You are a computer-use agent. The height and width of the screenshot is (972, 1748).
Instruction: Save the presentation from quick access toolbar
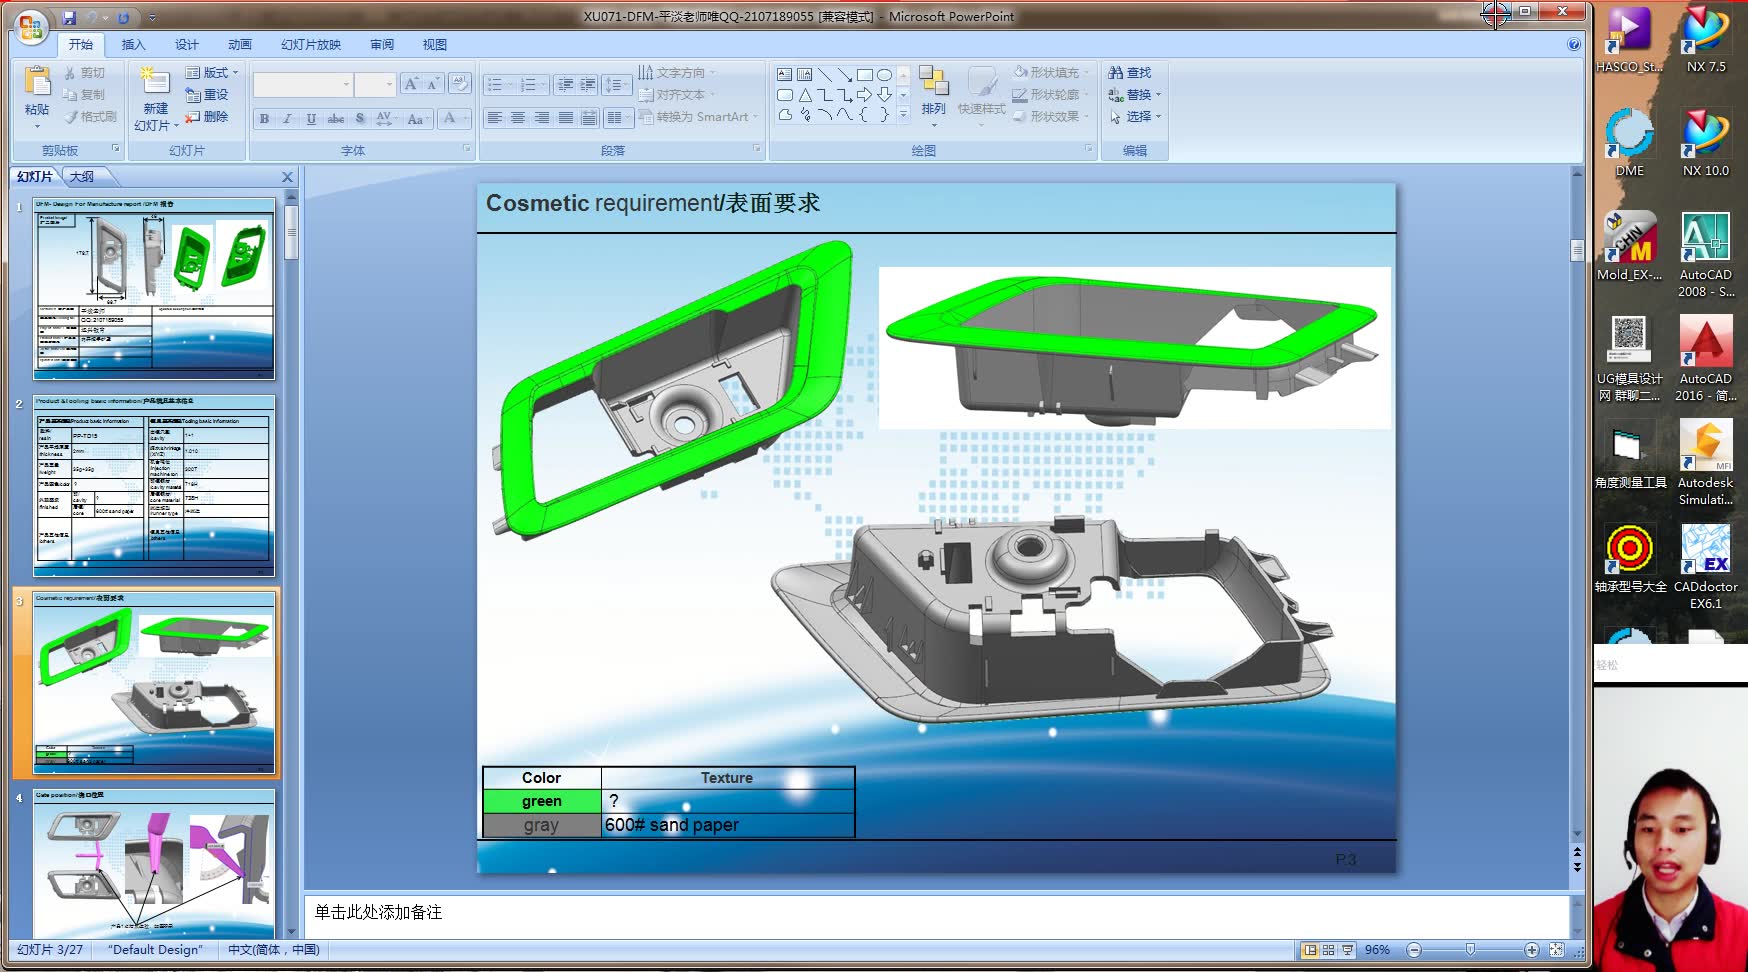coord(69,18)
